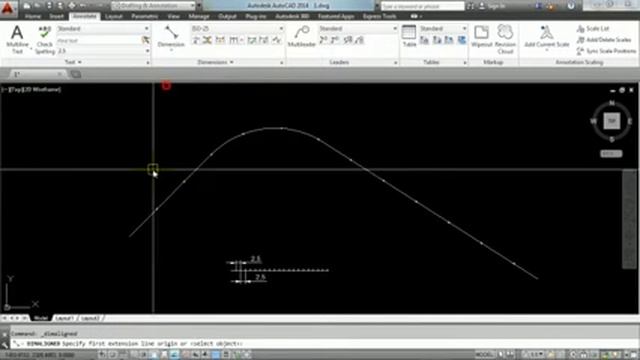Open the Leaders panel dialog launcher arrow
Image resolution: width=640 pixels, height=360 pixels.
pos(396,63)
